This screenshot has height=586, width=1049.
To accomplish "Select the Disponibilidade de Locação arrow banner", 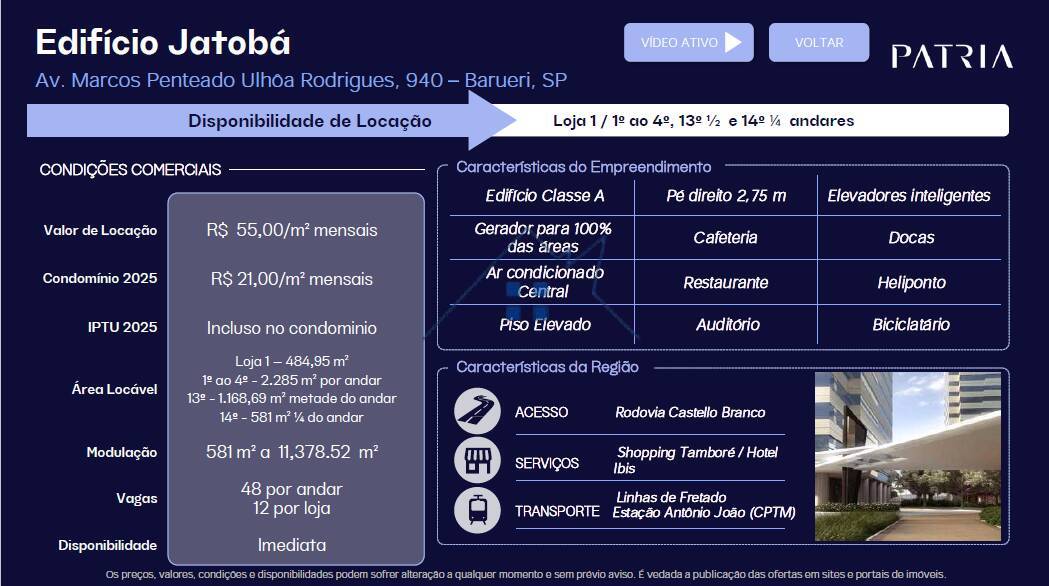I will click(271, 120).
